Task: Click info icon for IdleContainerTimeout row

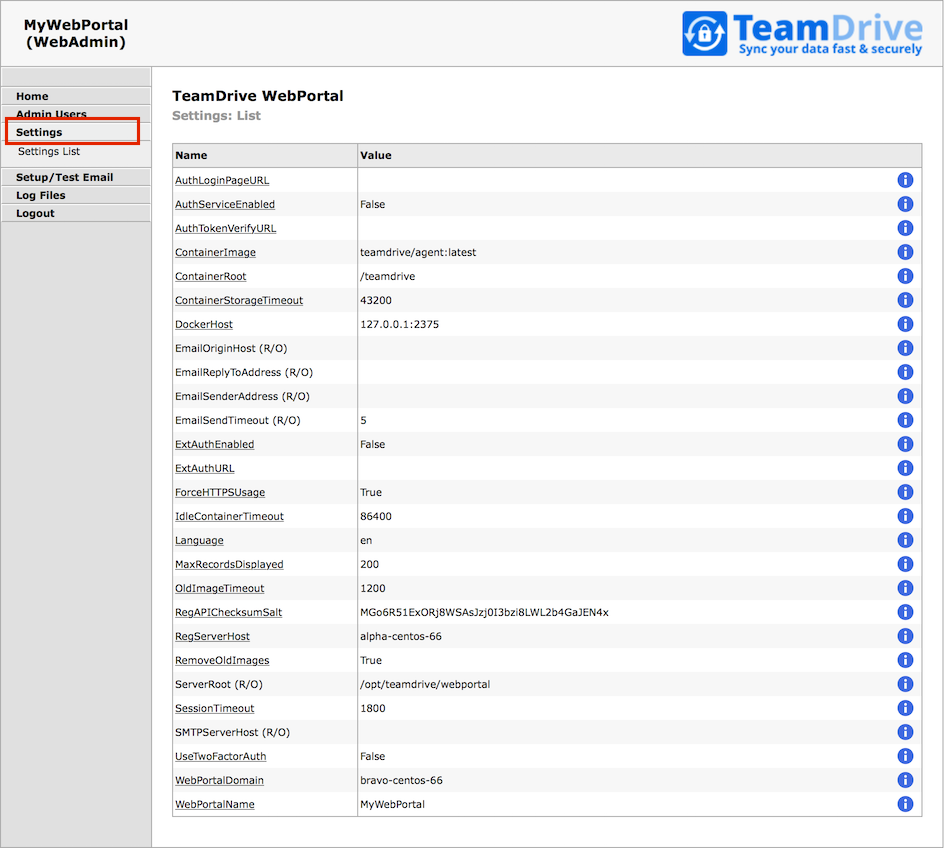Action: pos(905,516)
